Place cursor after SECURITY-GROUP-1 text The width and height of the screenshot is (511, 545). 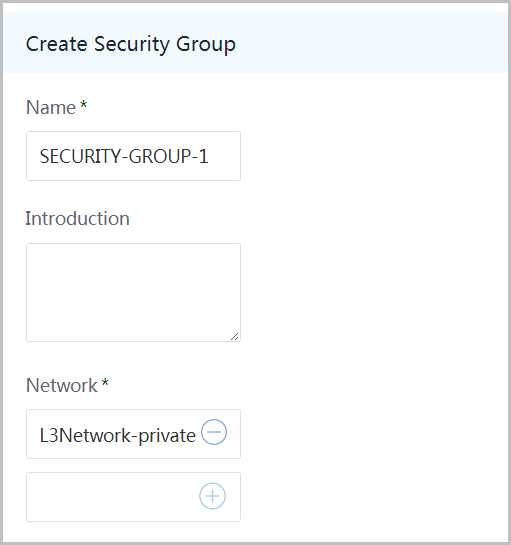[x=209, y=156]
